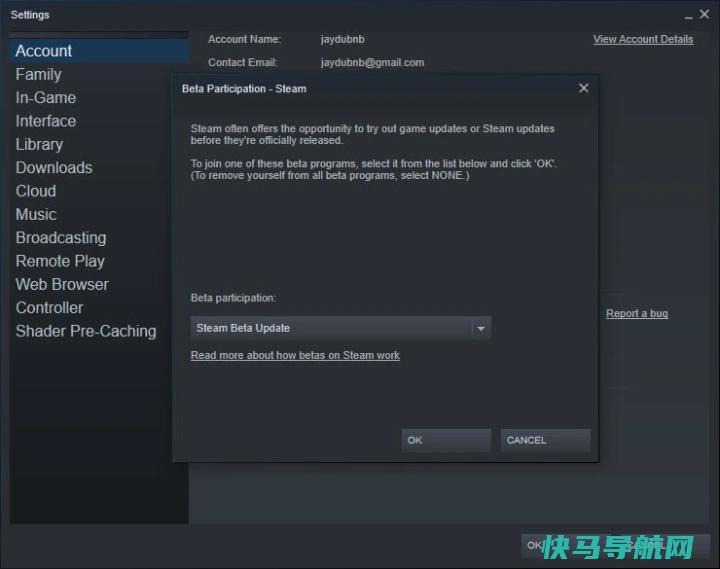Open the Beta participation dropdown arrow

[481, 328]
